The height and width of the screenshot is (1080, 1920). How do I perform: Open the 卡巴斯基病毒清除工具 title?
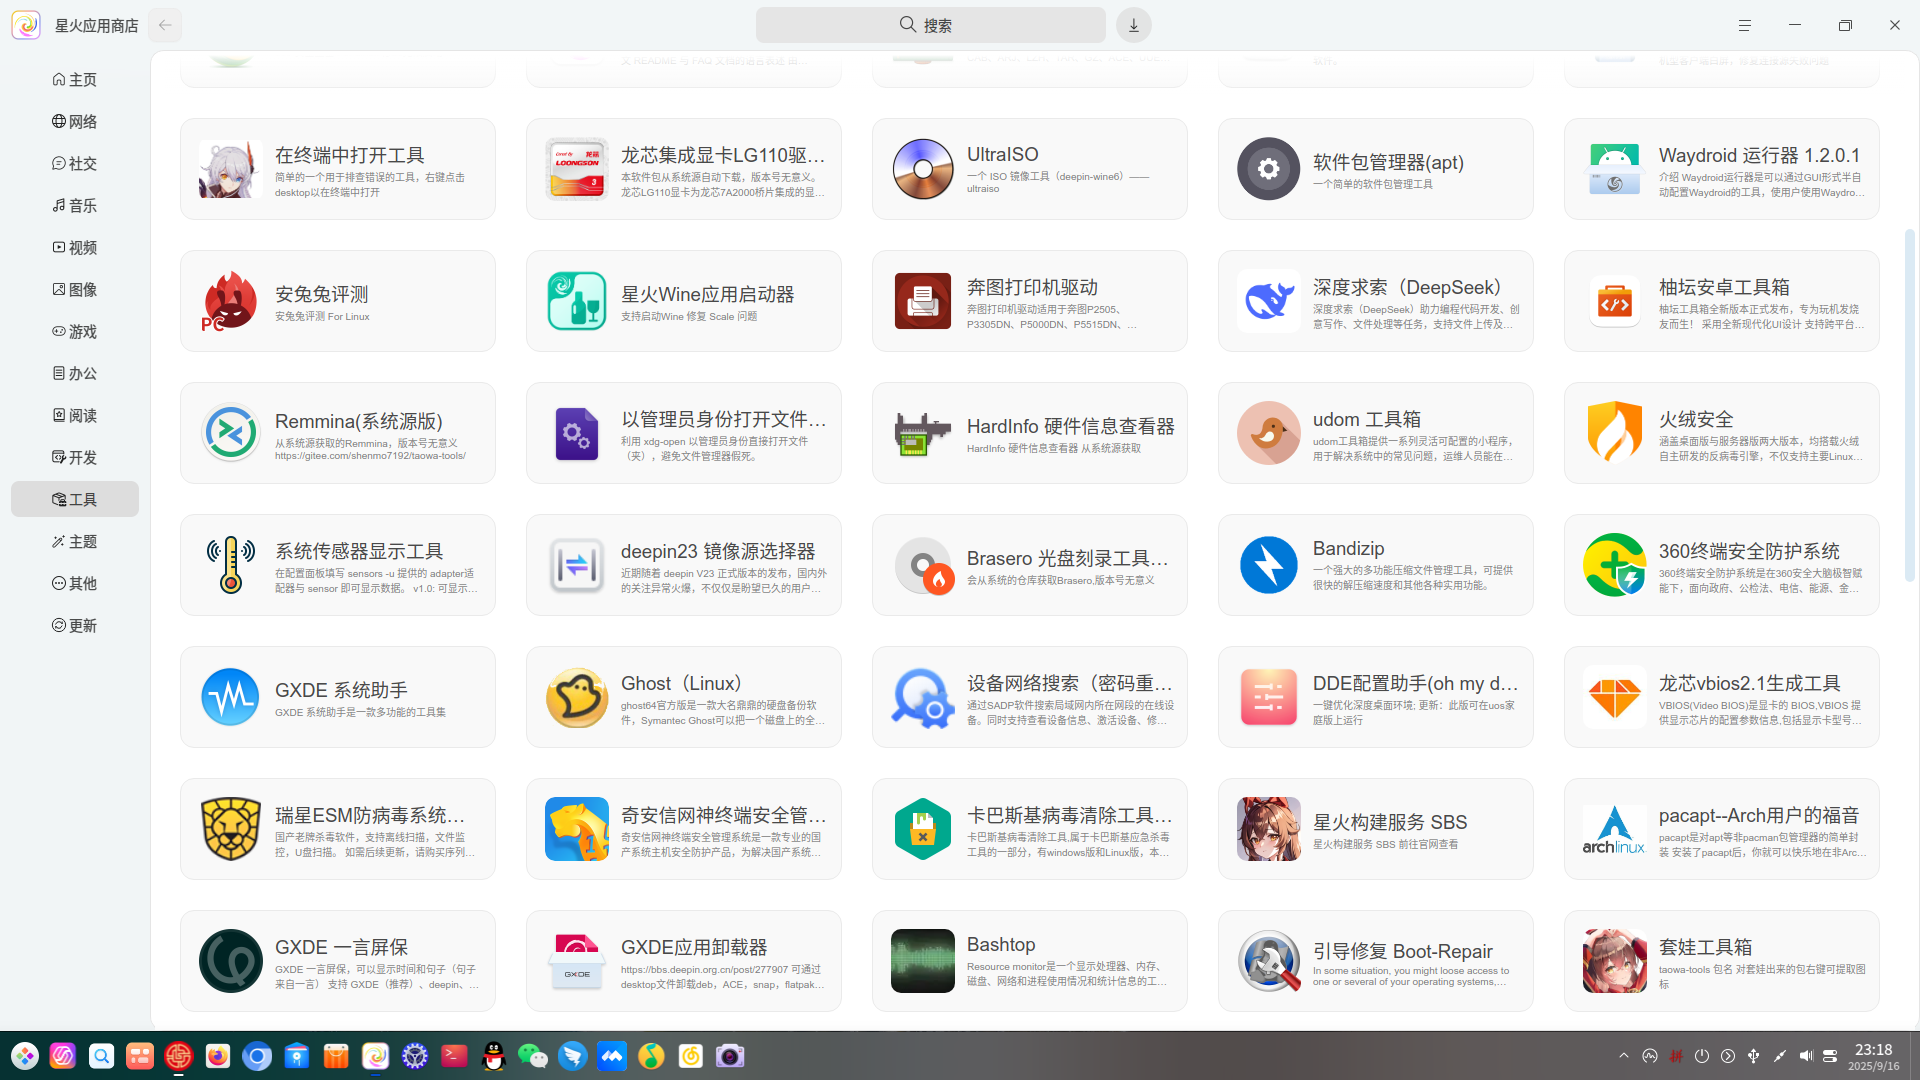(x=1069, y=815)
